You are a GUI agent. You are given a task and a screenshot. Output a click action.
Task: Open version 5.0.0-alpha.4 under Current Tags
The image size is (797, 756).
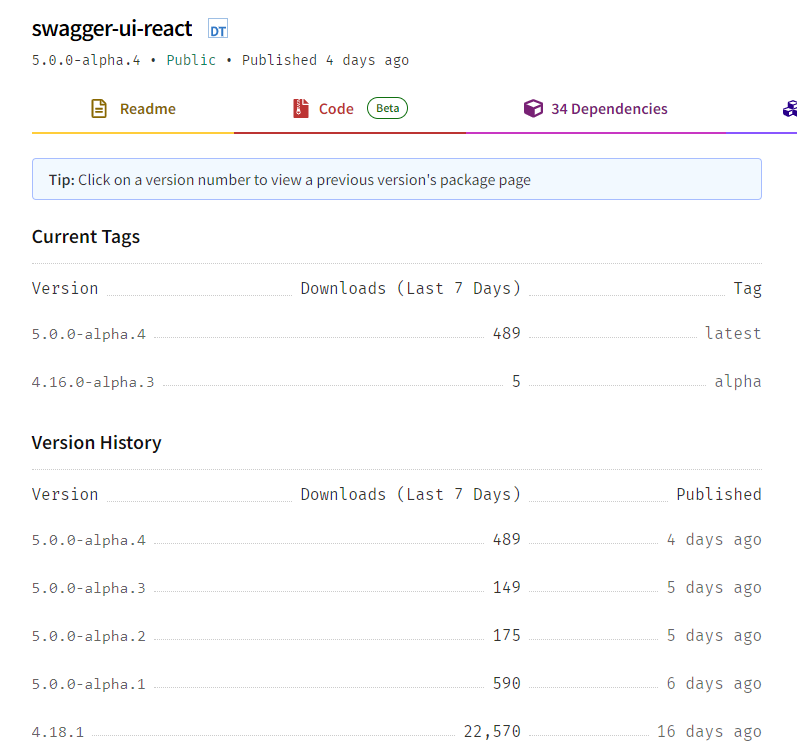coord(89,334)
